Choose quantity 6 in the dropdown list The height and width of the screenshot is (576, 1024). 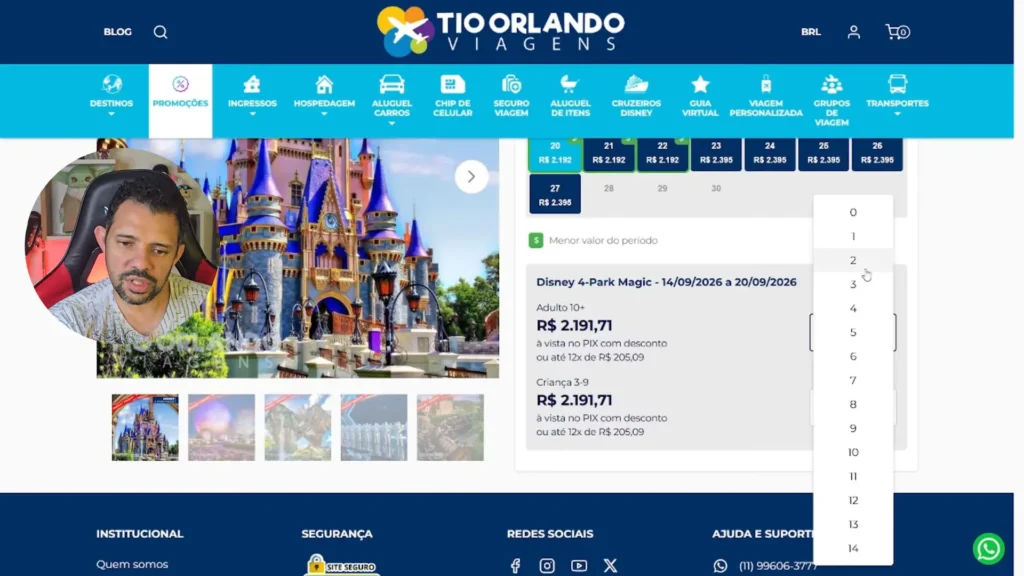[853, 357]
